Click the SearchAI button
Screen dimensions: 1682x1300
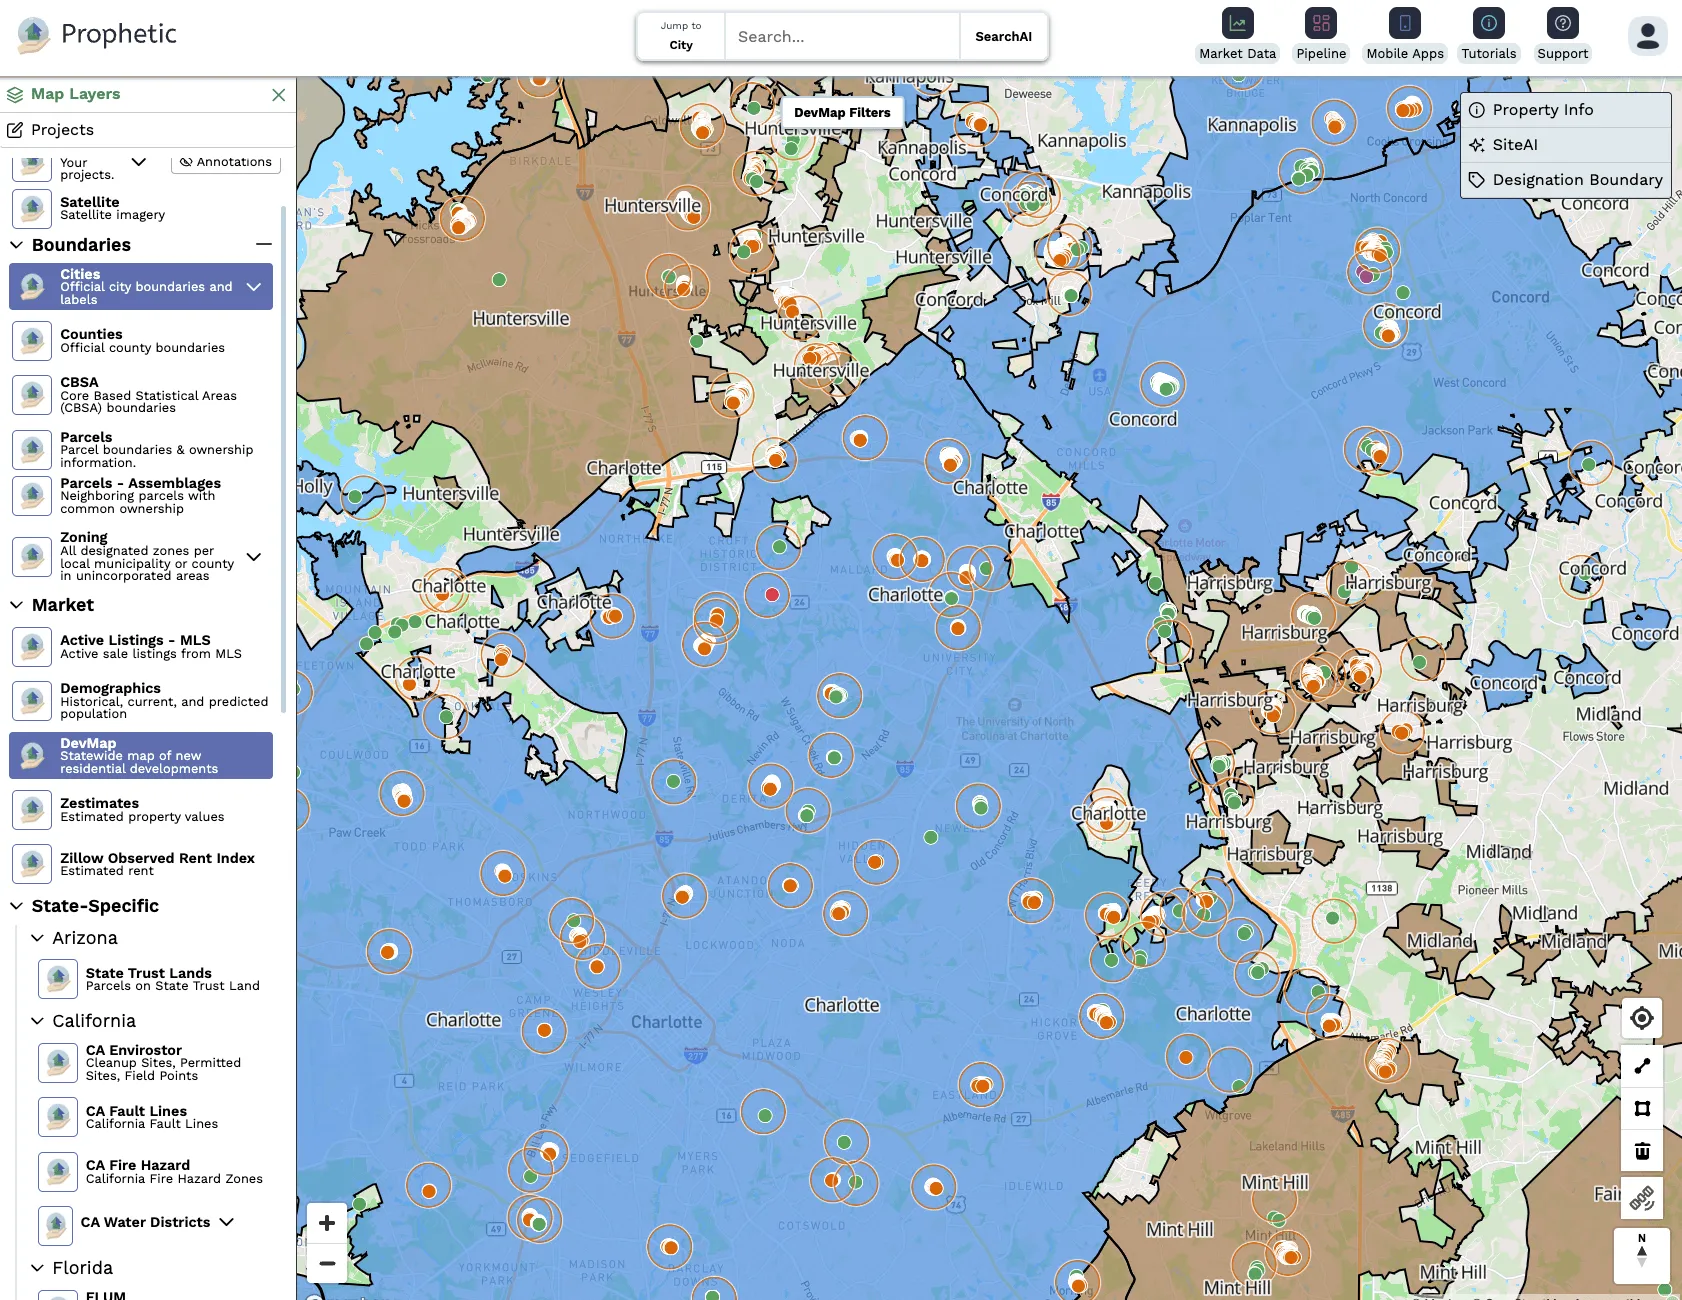pyautogui.click(x=1003, y=37)
